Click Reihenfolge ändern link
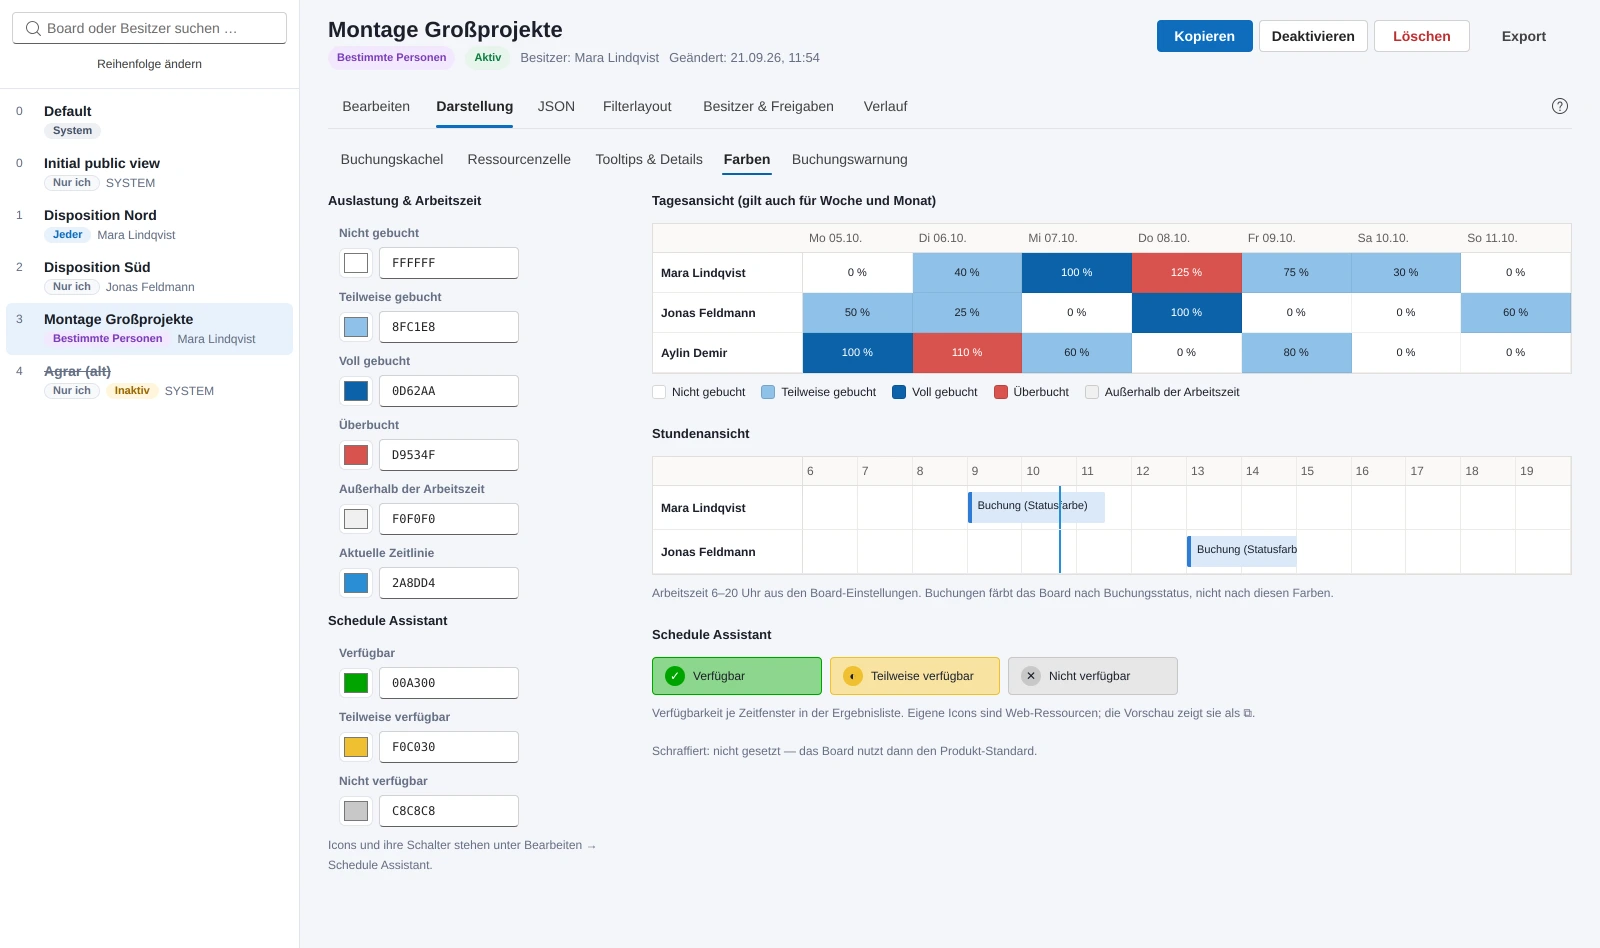Image resolution: width=1600 pixels, height=948 pixels. click(149, 64)
